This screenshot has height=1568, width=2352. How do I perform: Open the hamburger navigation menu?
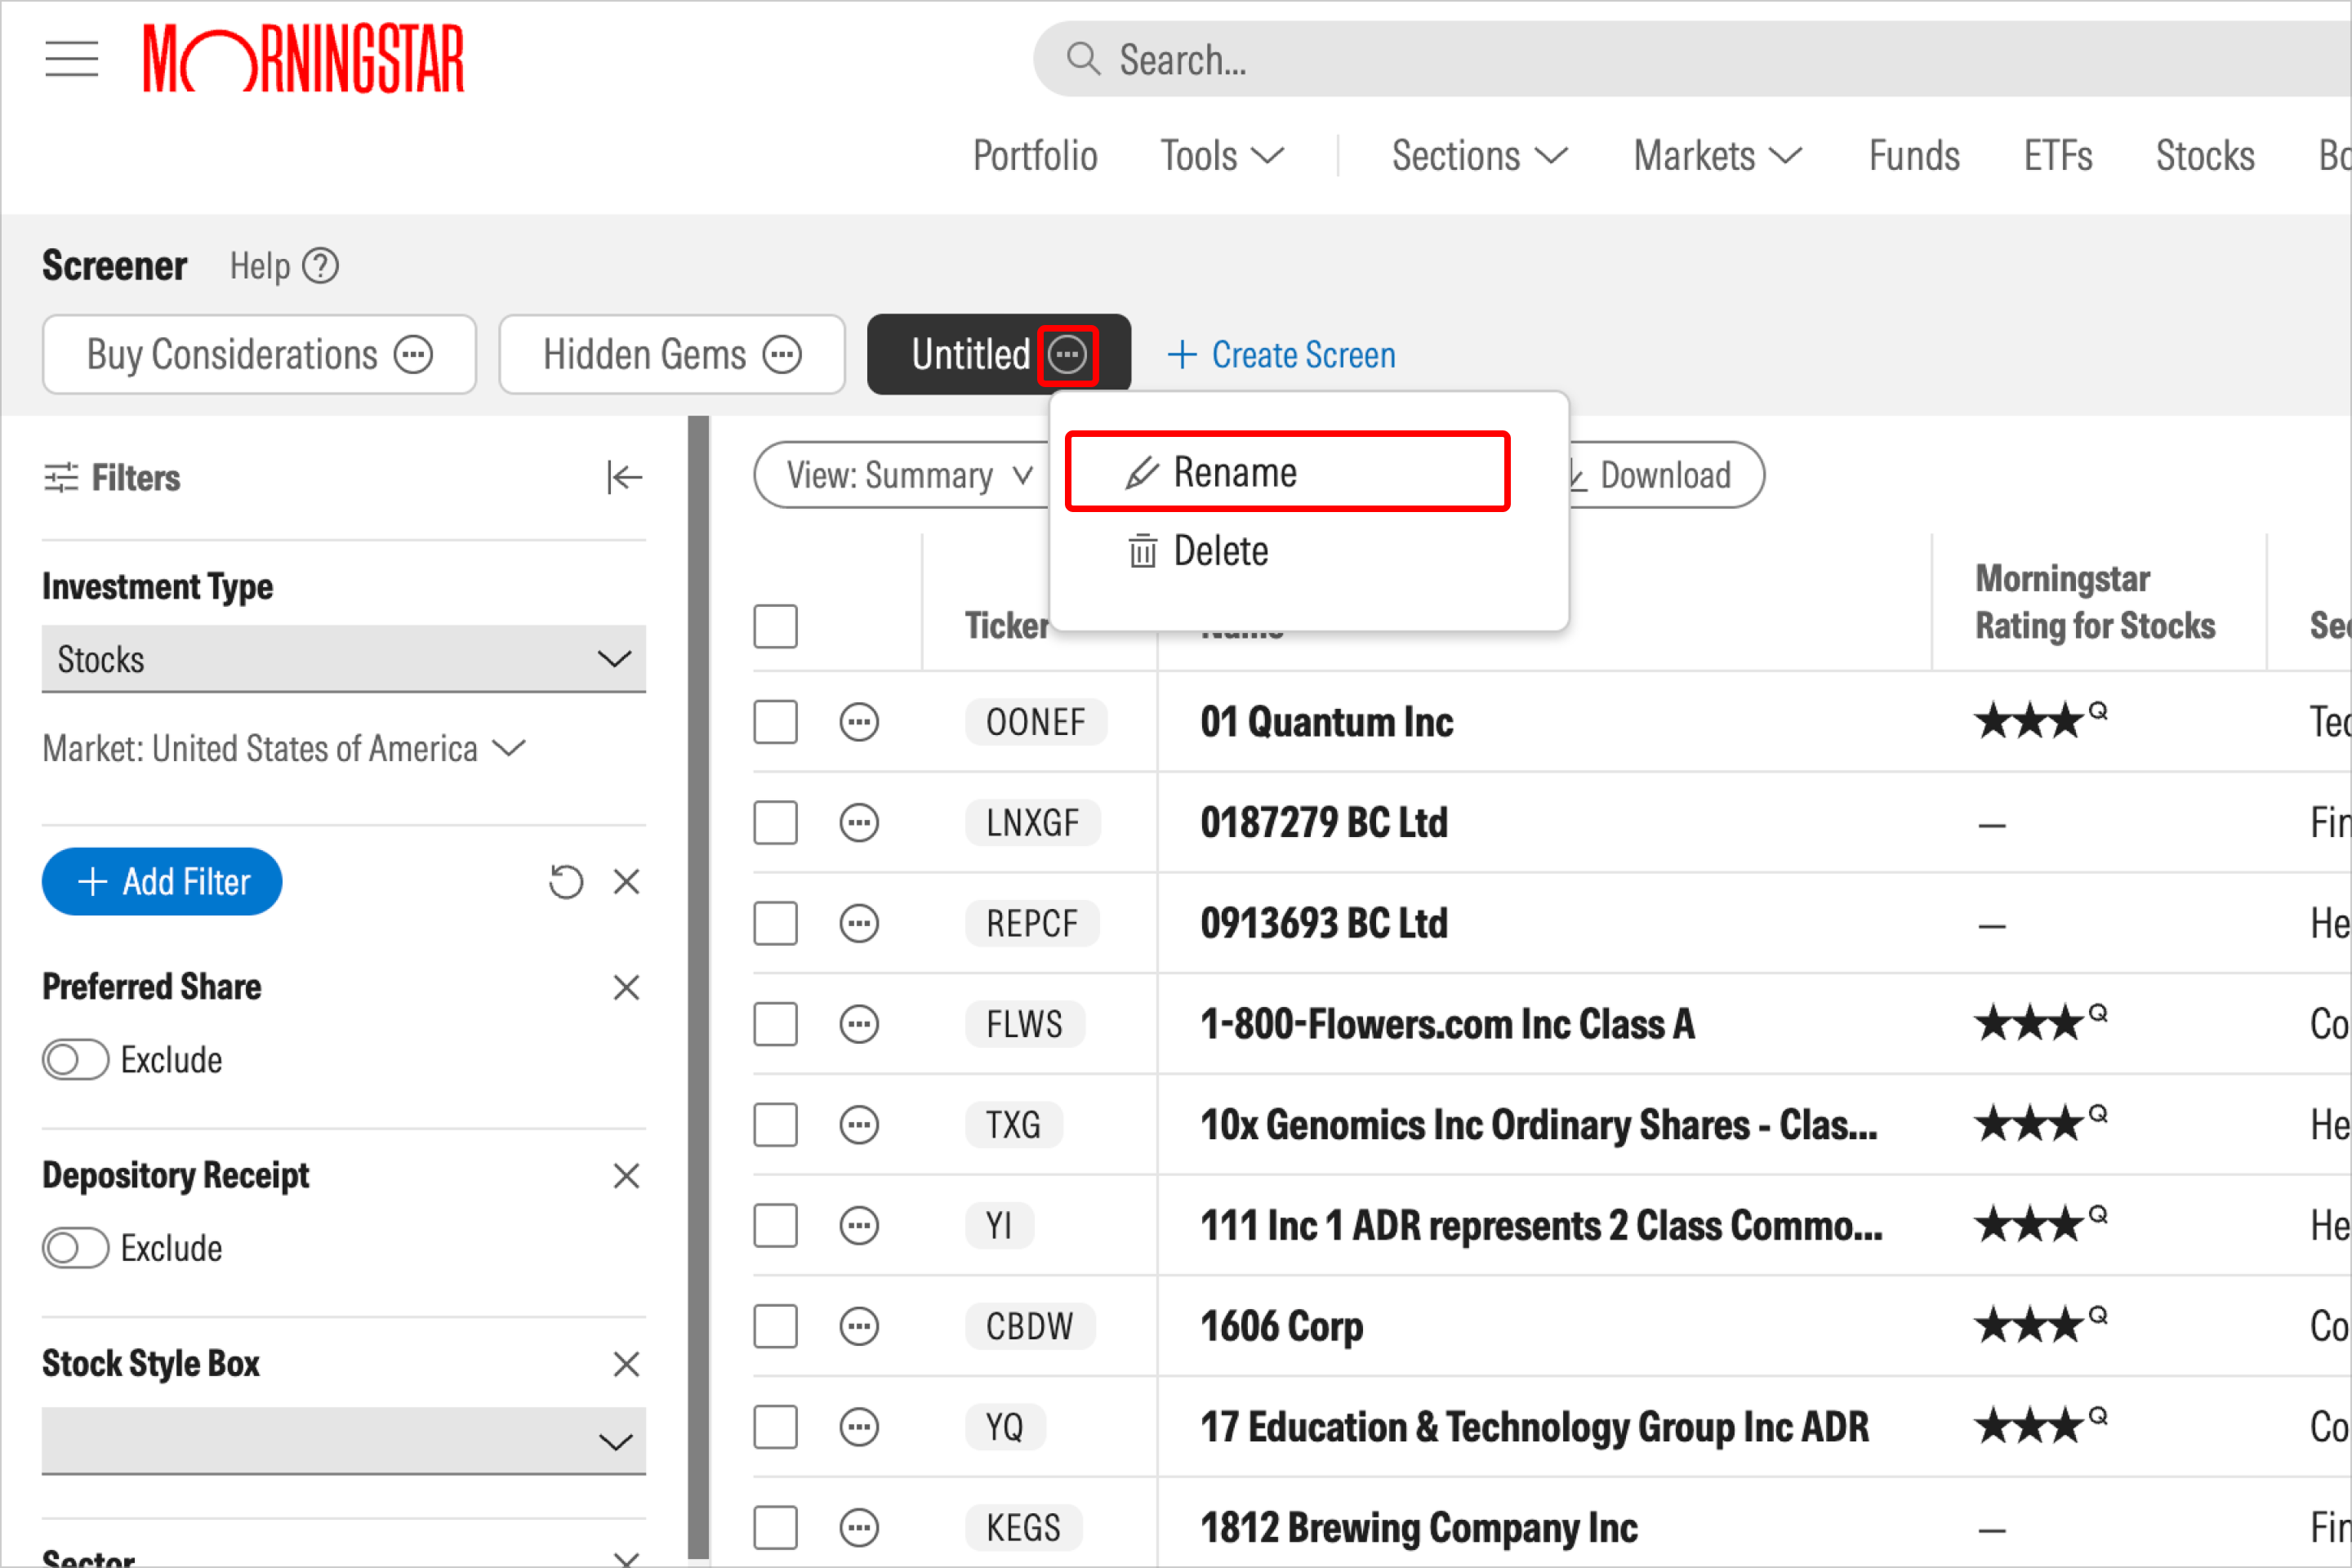point(71,59)
